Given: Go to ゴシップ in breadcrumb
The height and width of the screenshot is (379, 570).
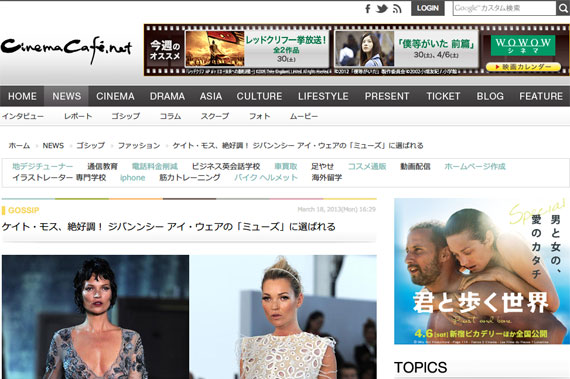Looking at the screenshot, I should [x=91, y=146].
